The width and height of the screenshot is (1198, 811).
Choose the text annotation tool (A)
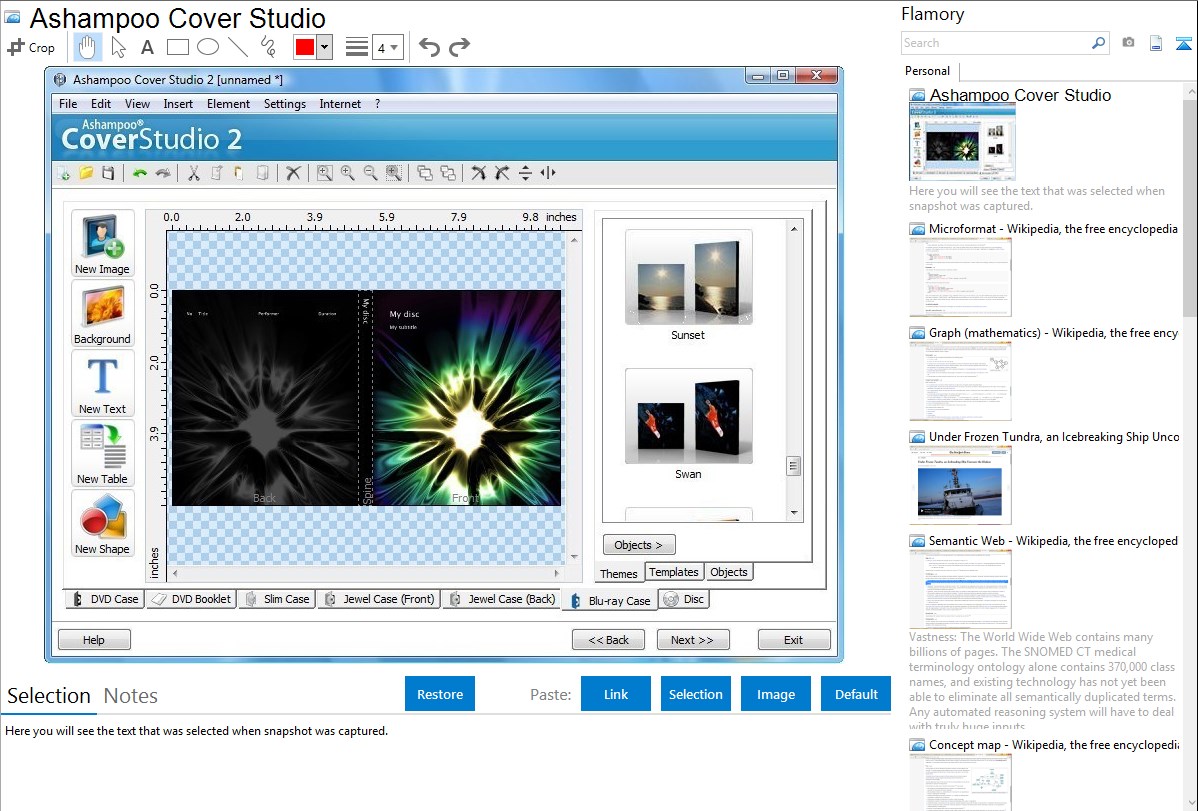[x=147, y=47]
